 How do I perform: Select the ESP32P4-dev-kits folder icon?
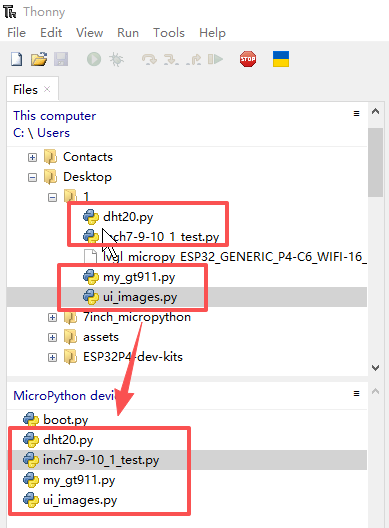coord(70,357)
